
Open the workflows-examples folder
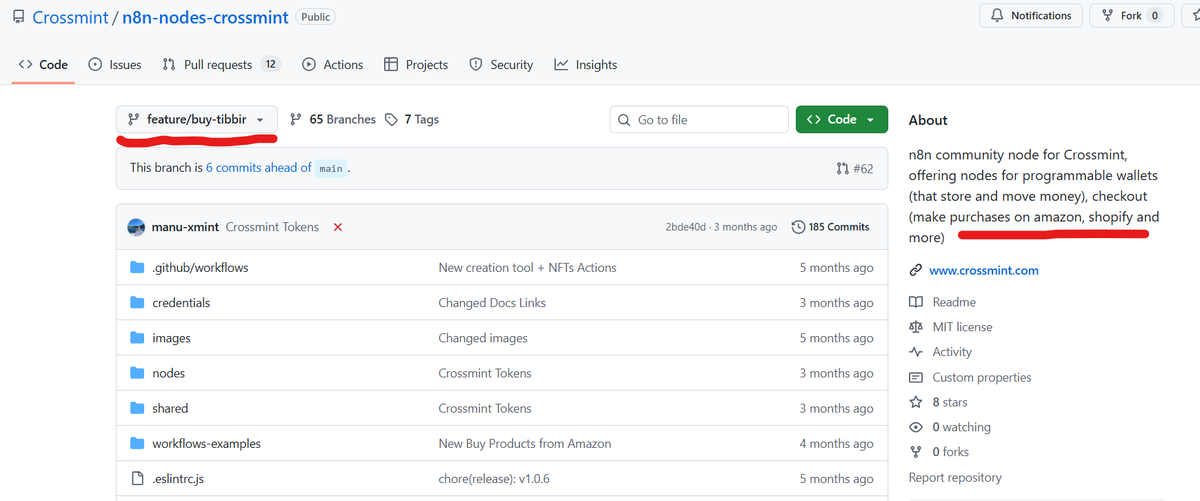coord(206,443)
